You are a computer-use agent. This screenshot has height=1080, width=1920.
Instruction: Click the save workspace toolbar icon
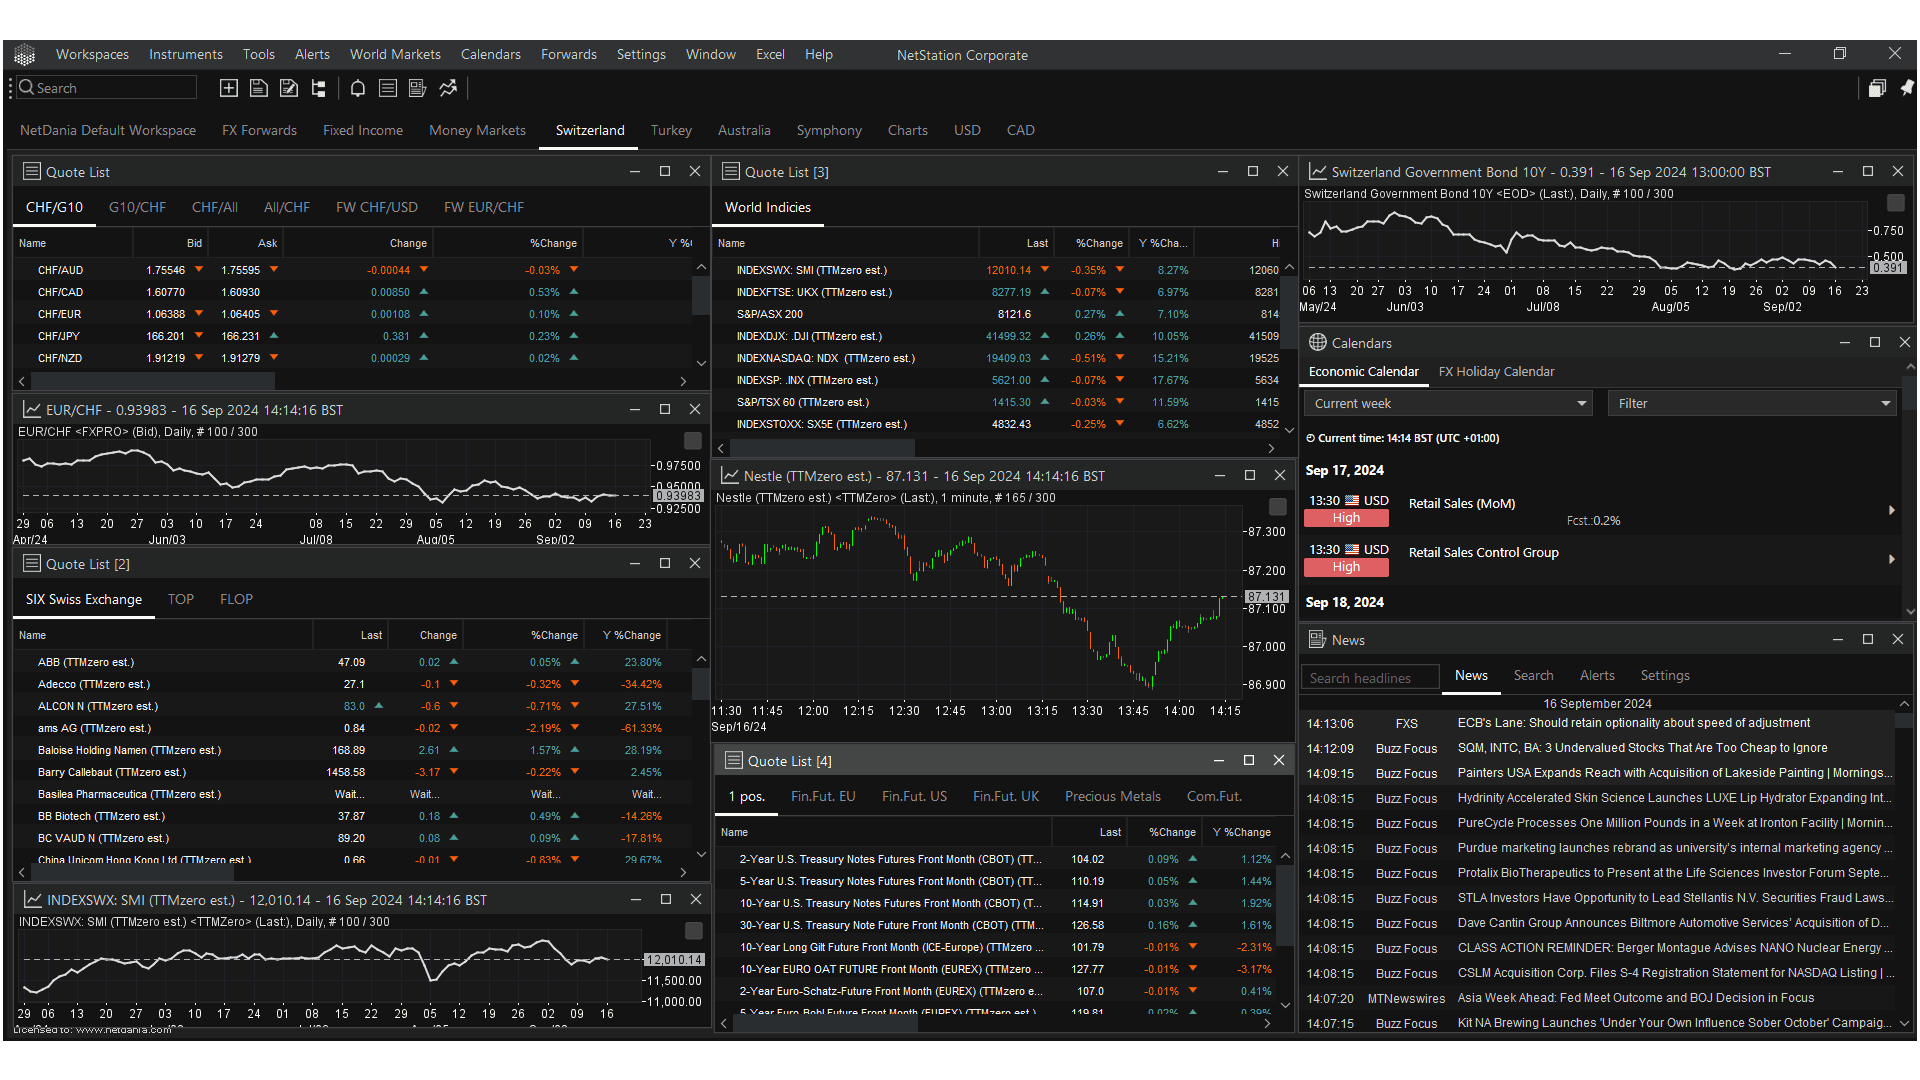pos(259,88)
